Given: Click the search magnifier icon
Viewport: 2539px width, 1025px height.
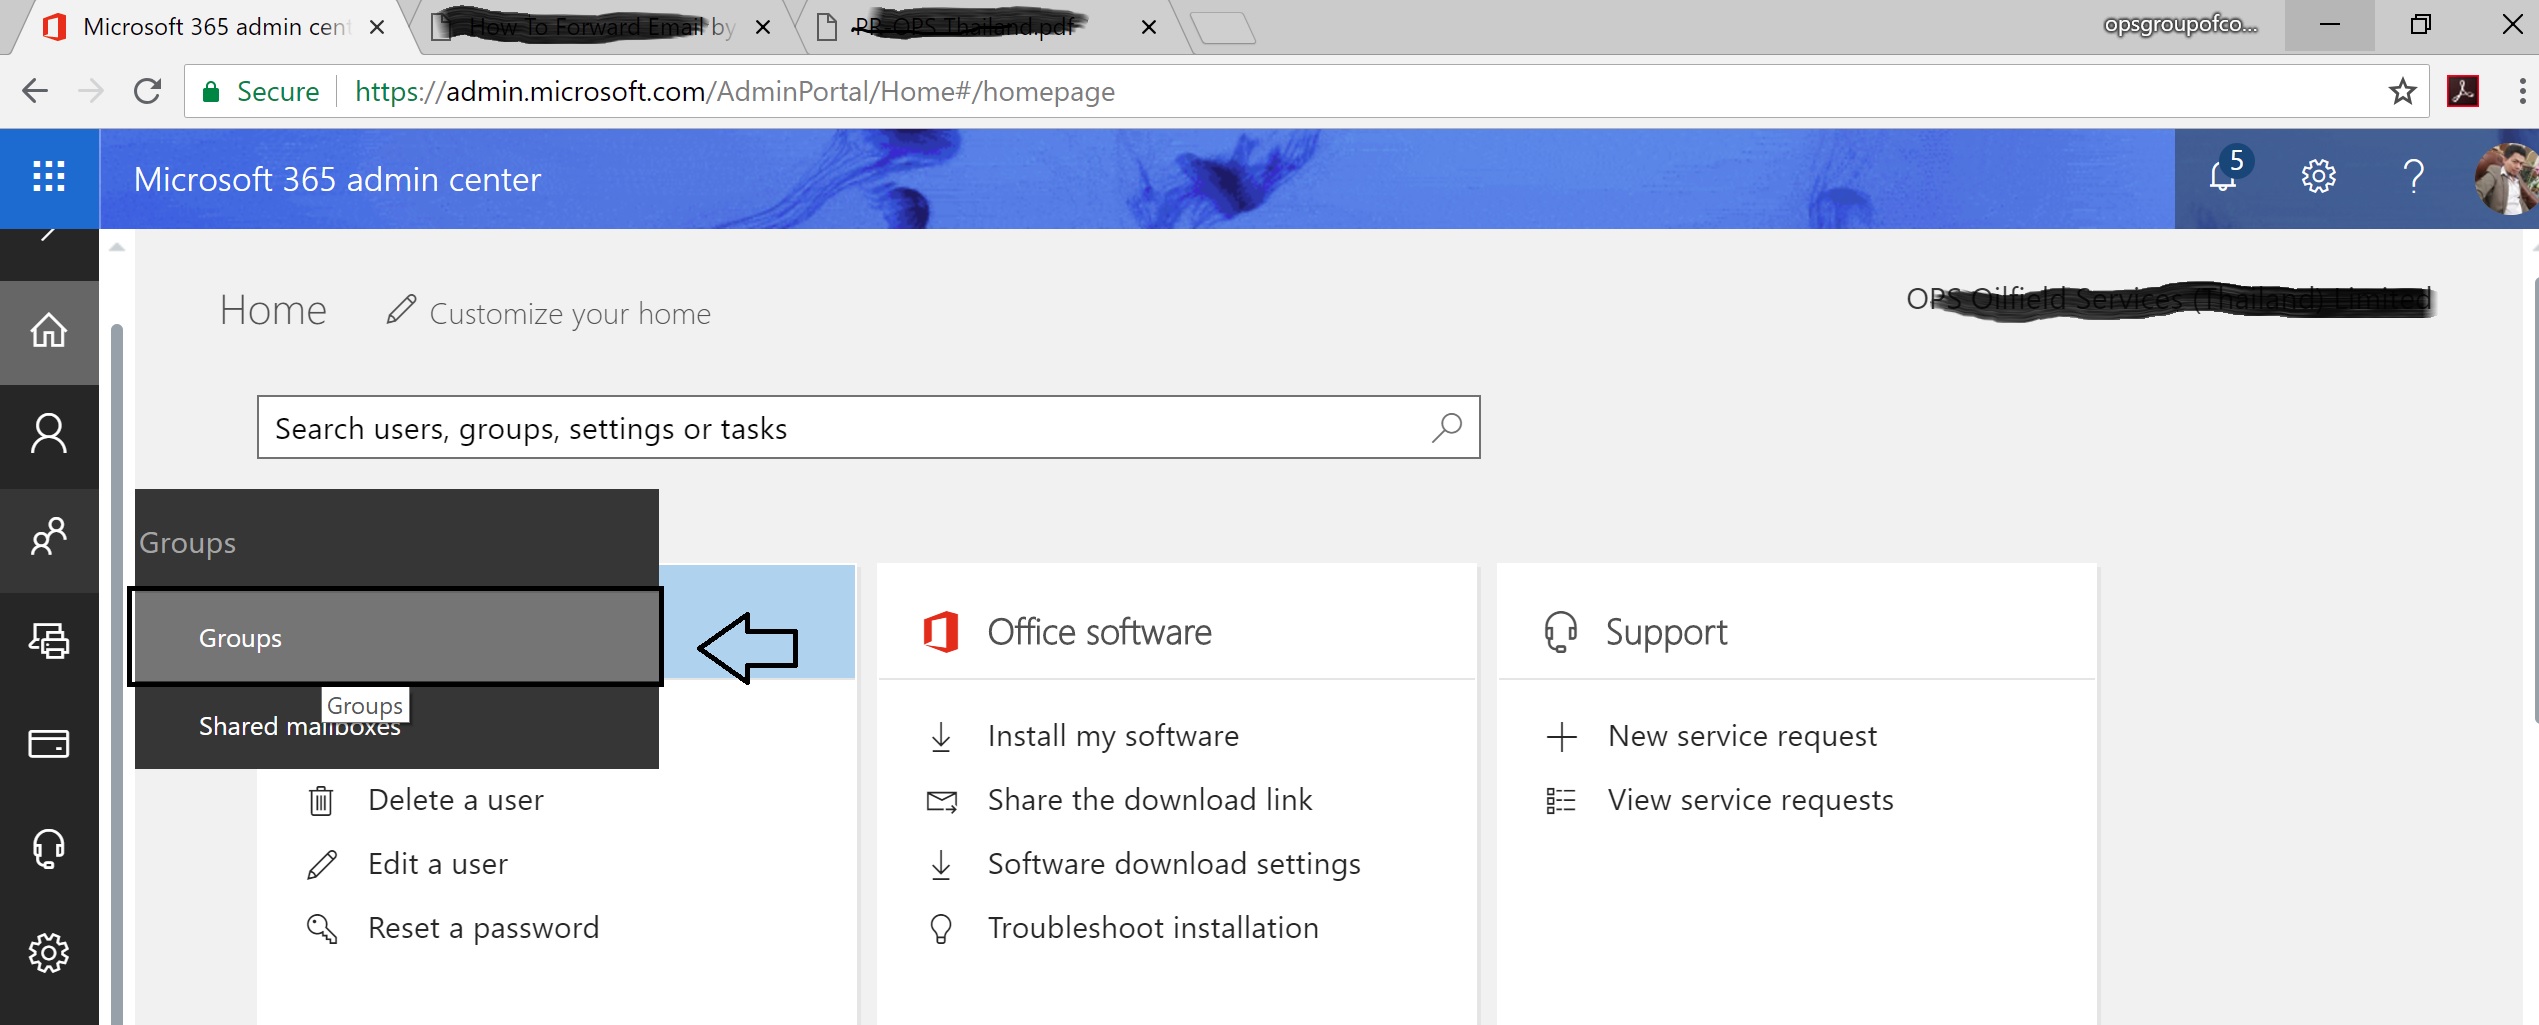Looking at the screenshot, I should click(1446, 428).
